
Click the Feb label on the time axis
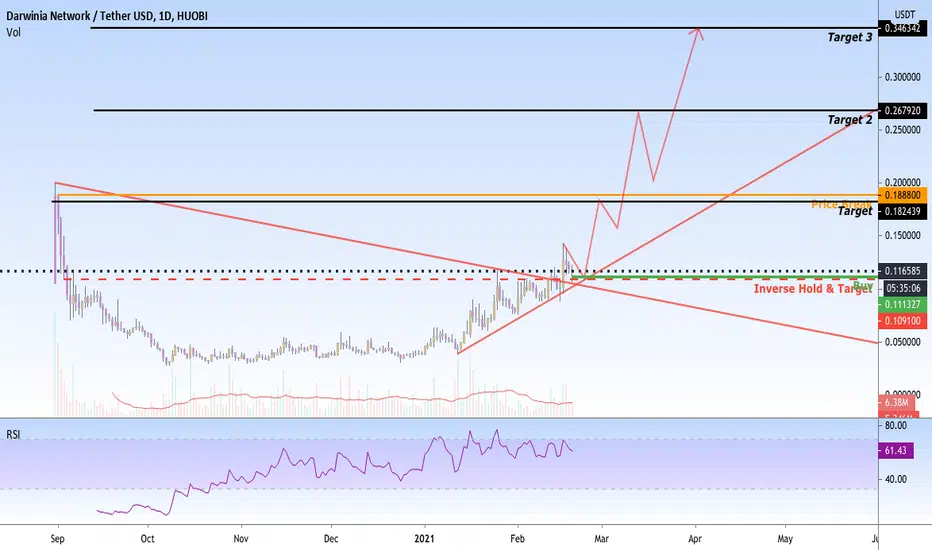(518, 539)
